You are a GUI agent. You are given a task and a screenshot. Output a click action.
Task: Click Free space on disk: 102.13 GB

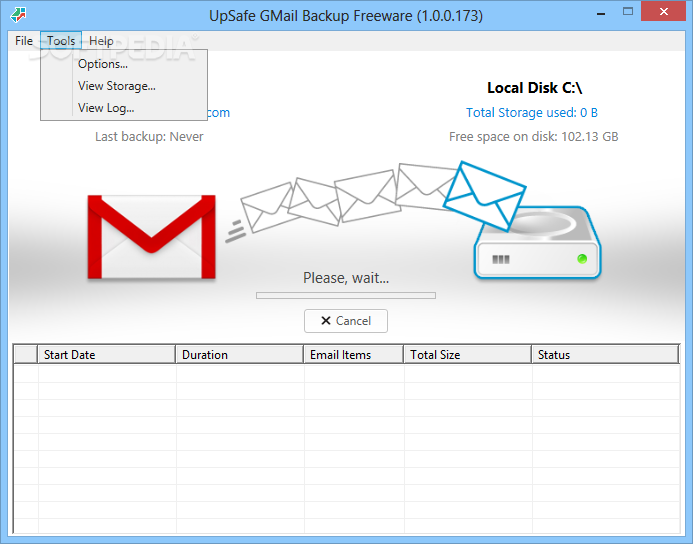533,137
